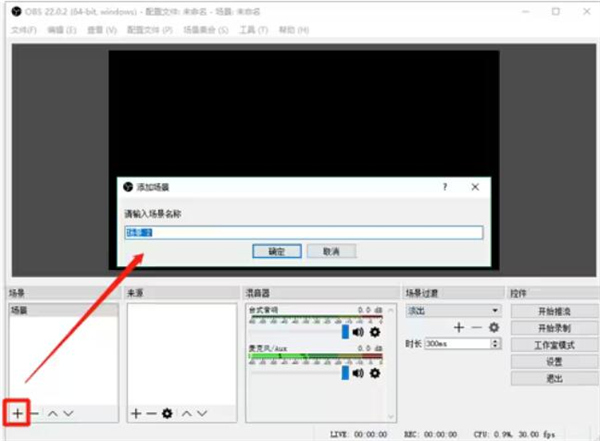600x441 pixels.
Task: Click the transition duration spinner arrows
Action: (494, 343)
